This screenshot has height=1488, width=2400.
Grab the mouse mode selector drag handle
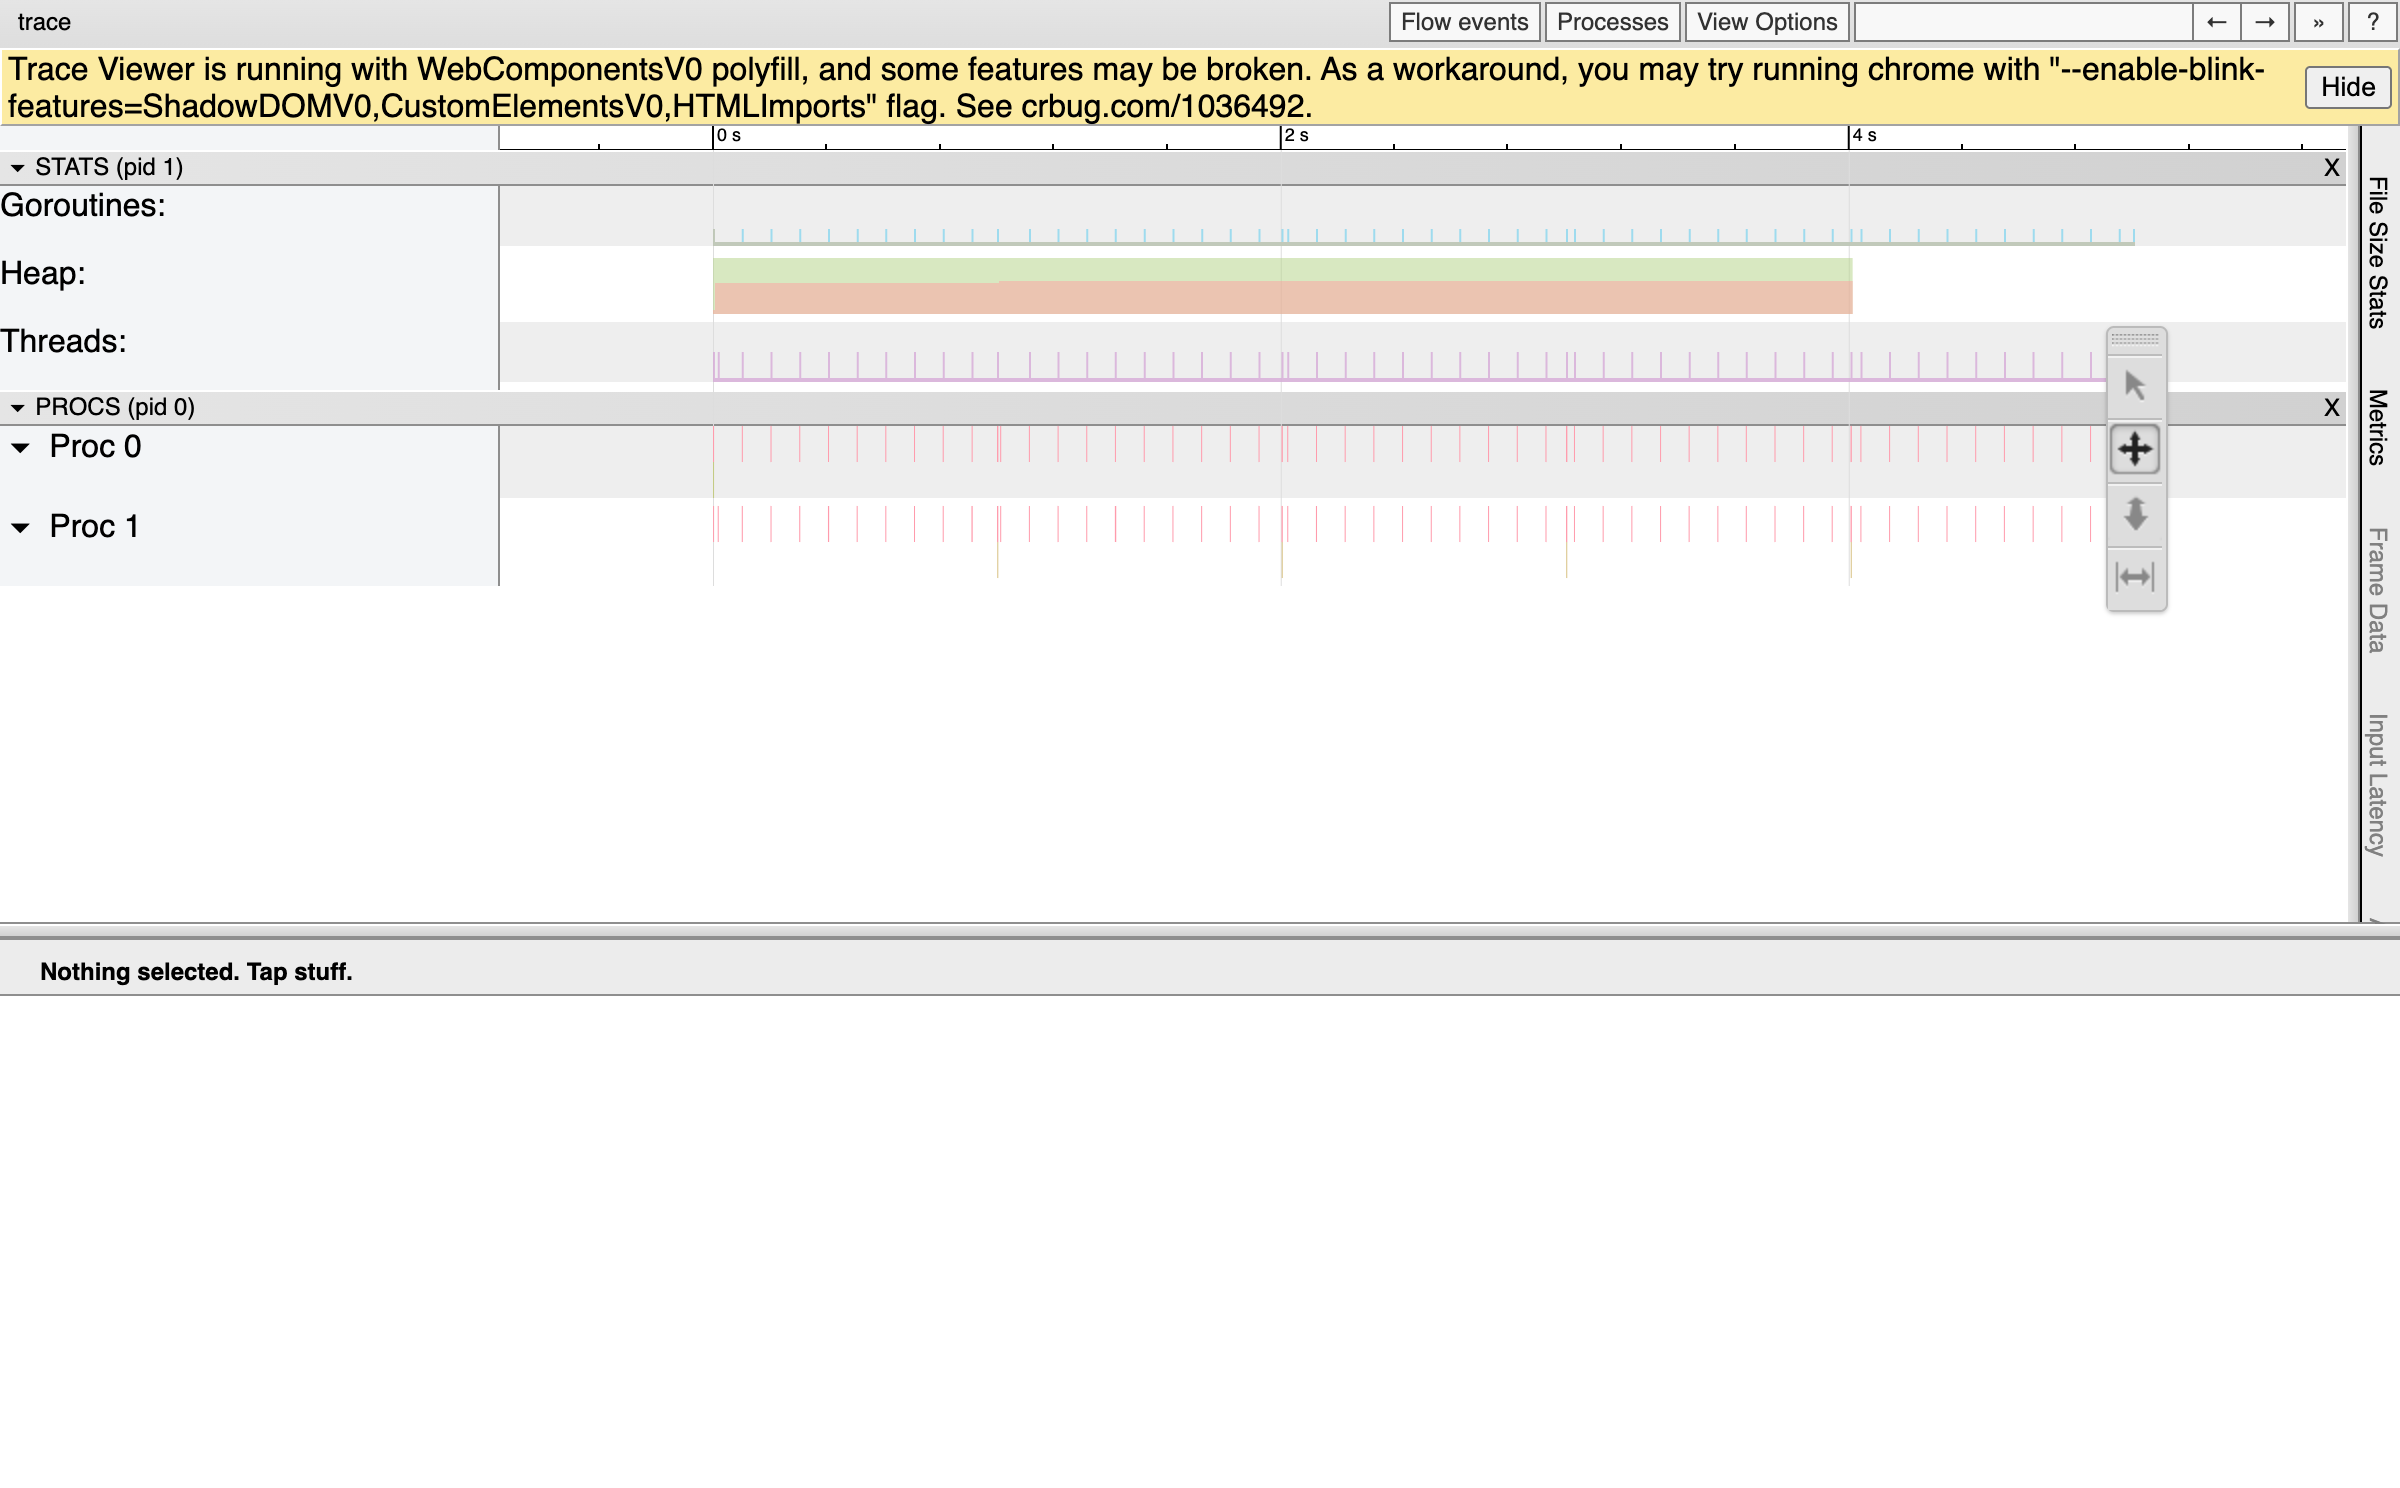(x=2135, y=339)
